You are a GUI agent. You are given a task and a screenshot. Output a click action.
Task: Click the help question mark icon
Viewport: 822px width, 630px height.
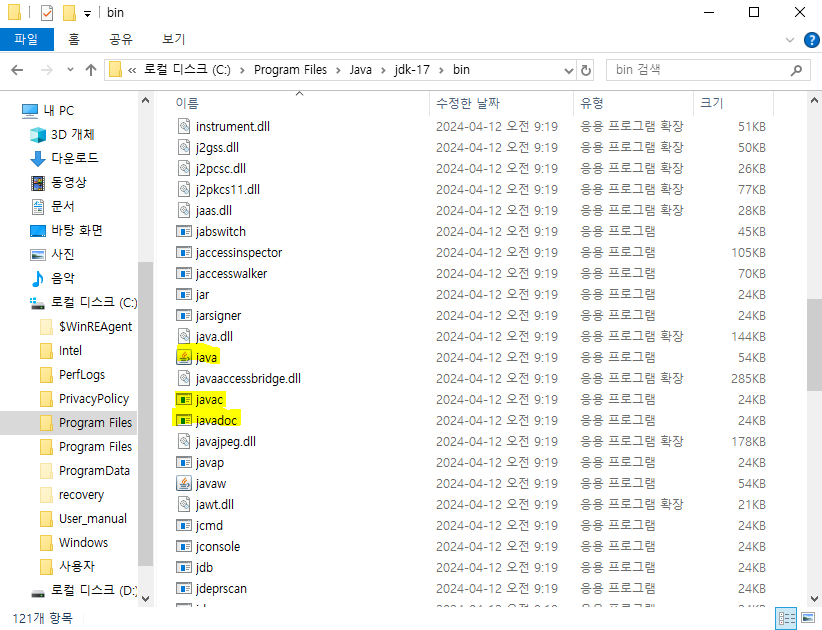pos(811,40)
